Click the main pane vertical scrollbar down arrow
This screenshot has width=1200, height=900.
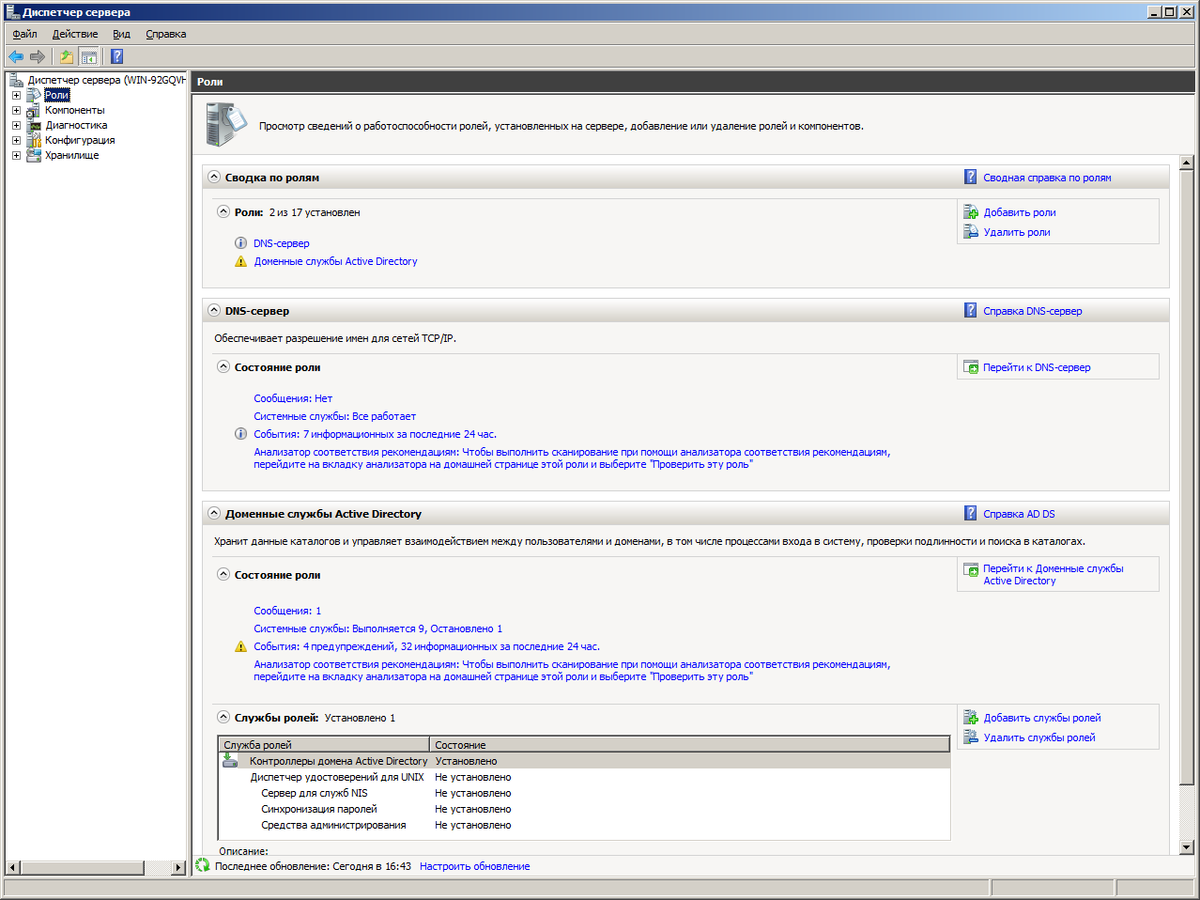(1186, 847)
